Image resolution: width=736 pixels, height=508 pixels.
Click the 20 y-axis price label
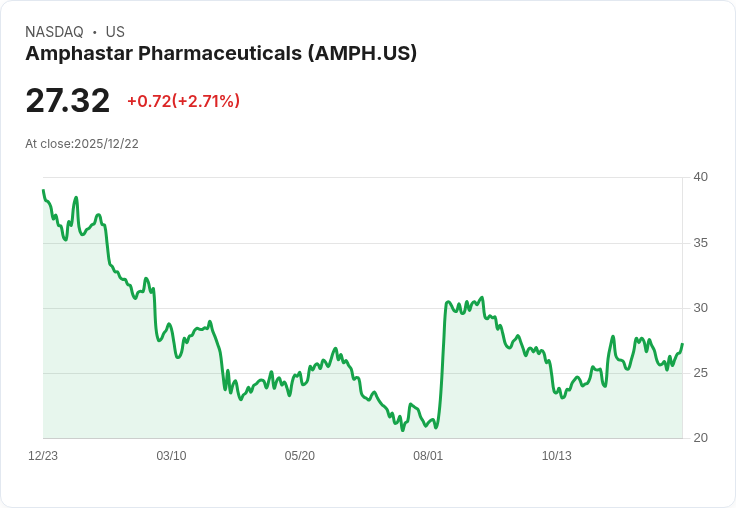(700, 438)
